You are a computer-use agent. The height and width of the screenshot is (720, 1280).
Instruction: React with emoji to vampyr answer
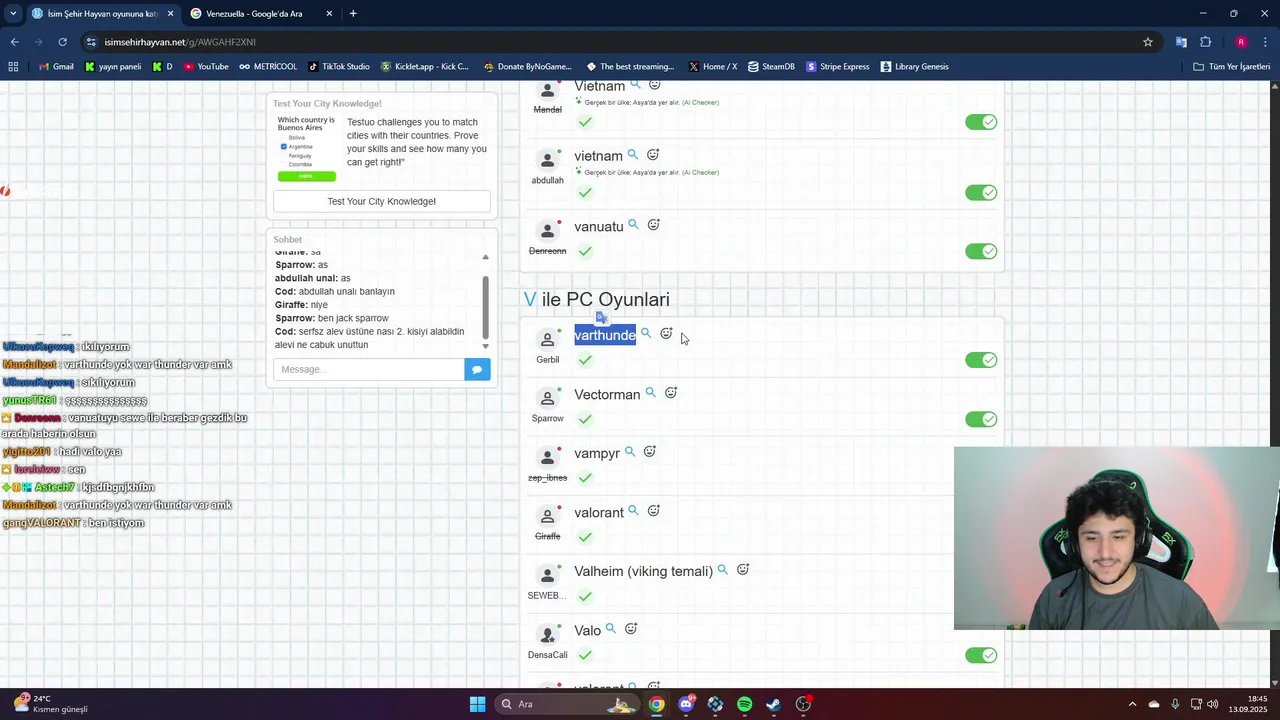point(650,452)
